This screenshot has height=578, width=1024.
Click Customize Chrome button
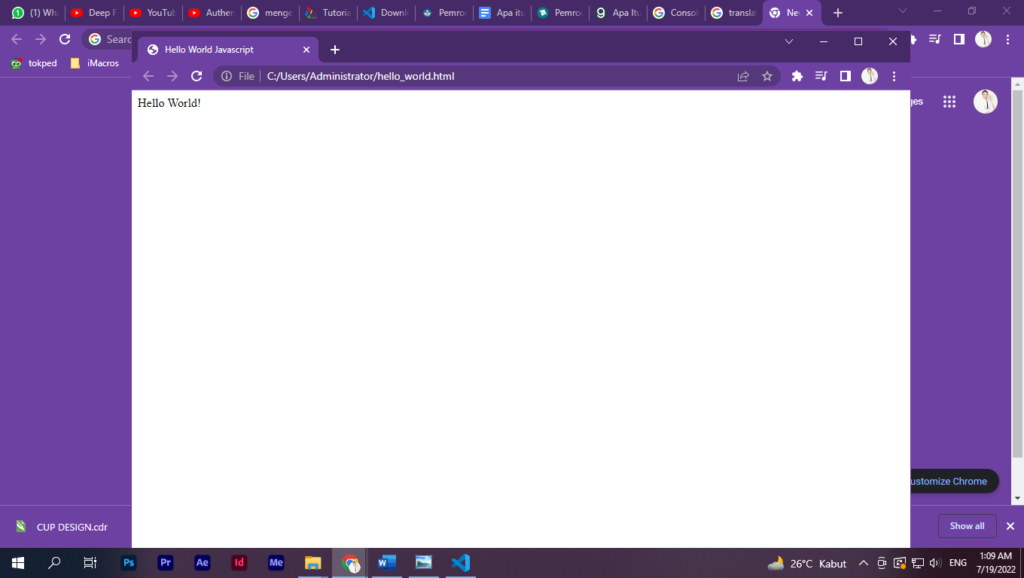point(954,481)
